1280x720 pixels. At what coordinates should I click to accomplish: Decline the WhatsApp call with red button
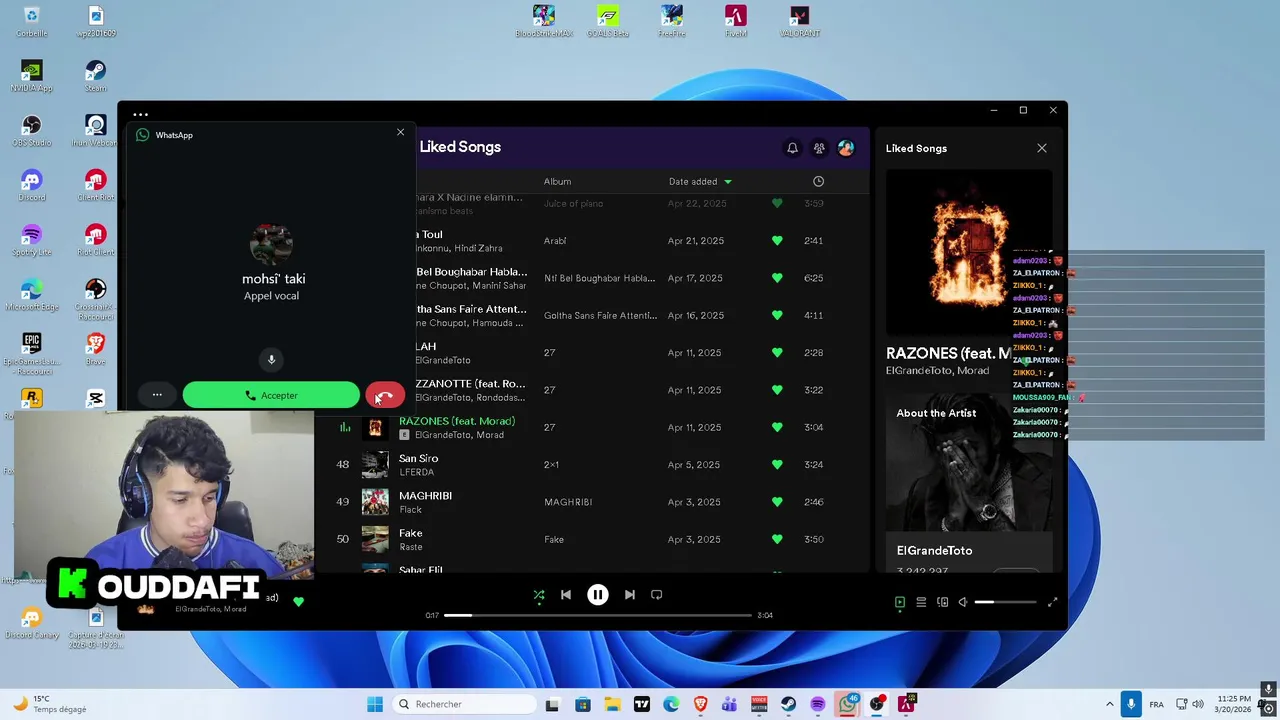point(385,395)
